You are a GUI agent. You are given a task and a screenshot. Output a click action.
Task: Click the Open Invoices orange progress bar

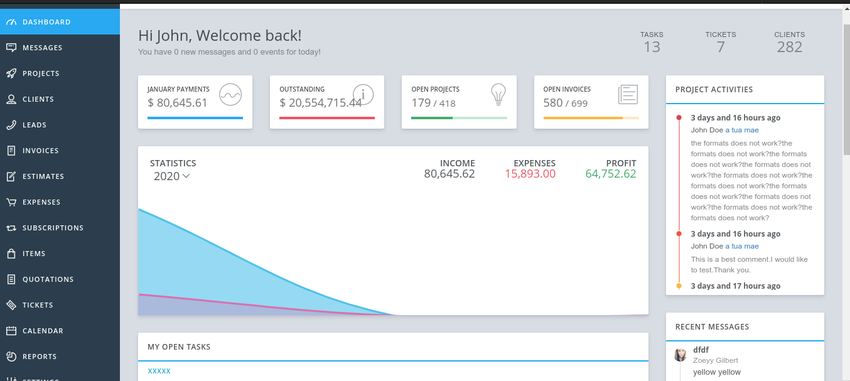coord(591,118)
